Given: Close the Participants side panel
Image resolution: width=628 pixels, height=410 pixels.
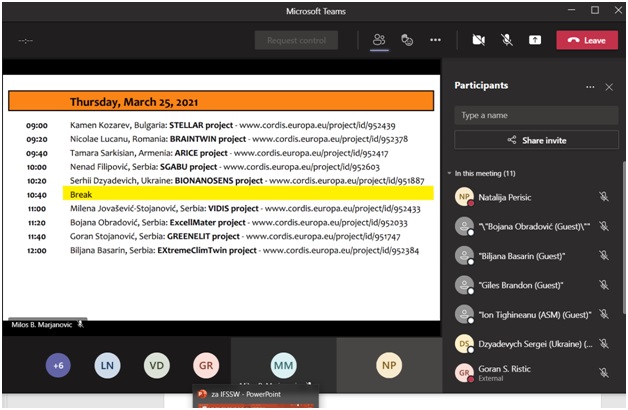Looking at the screenshot, I should 609,87.
